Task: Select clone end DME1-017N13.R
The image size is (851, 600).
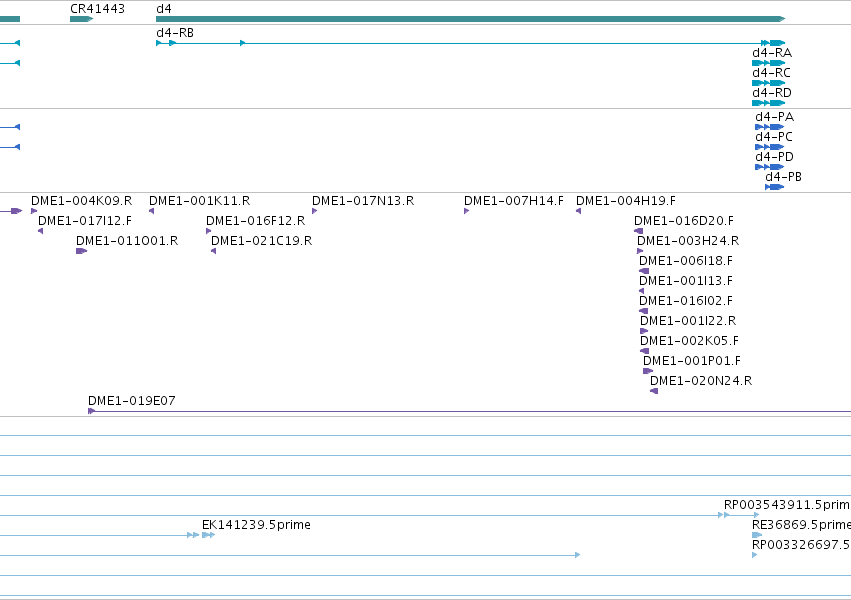Action: click(x=315, y=211)
